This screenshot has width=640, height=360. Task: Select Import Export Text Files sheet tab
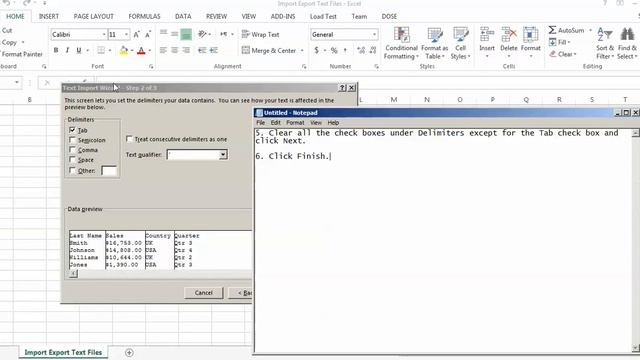coord(63,352)
